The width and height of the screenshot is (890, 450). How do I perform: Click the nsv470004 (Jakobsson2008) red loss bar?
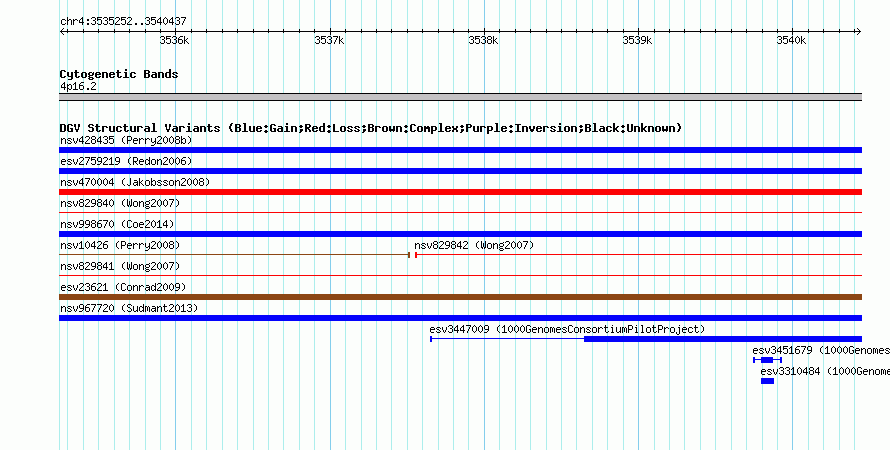pyautogui.click(x=460, y=192)
